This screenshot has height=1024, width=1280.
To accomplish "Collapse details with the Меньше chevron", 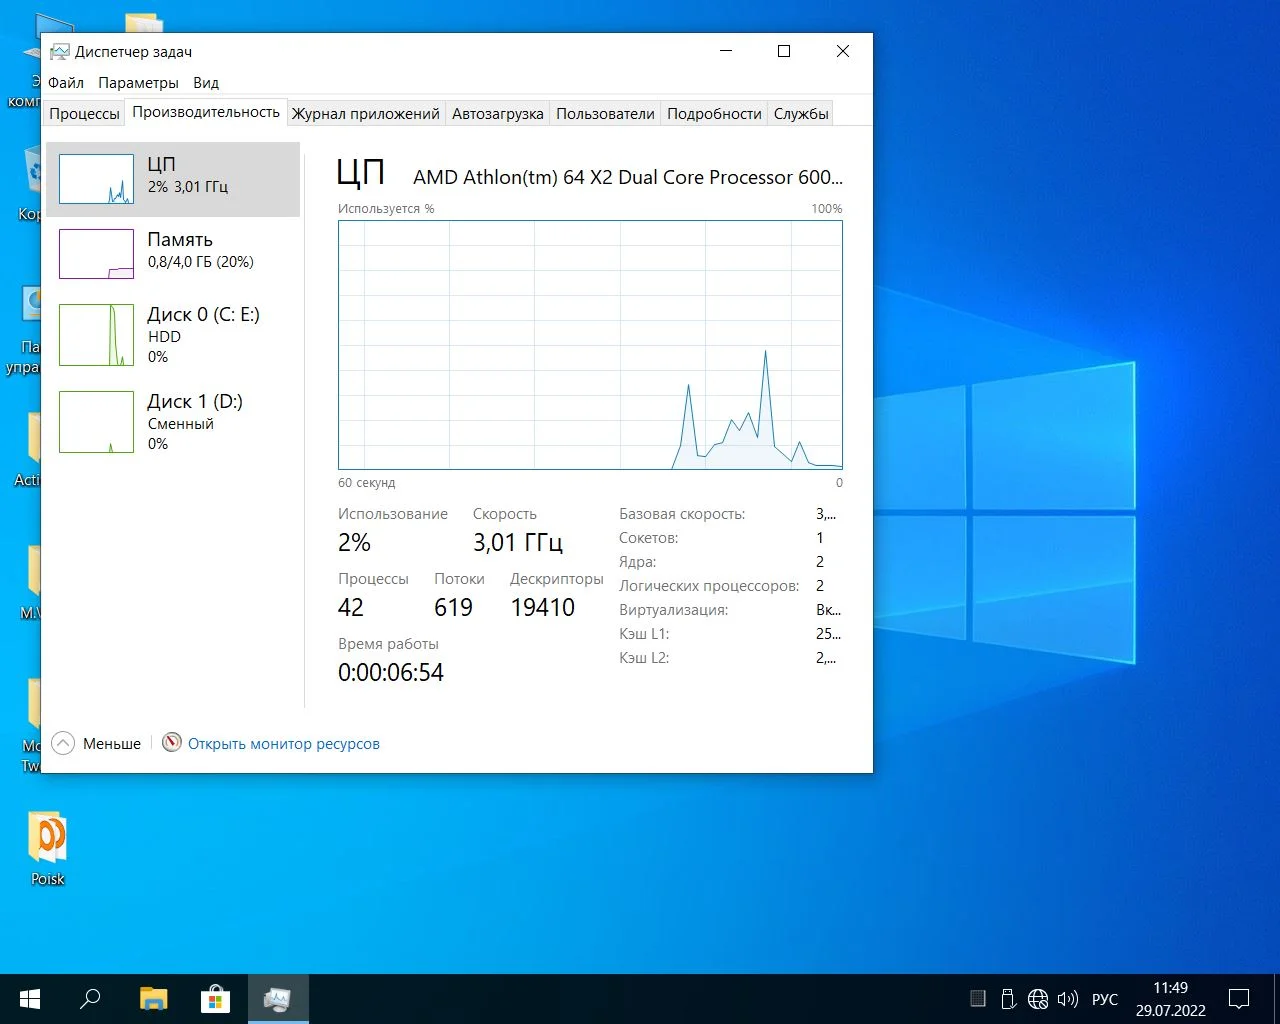I will coord(63,743).
